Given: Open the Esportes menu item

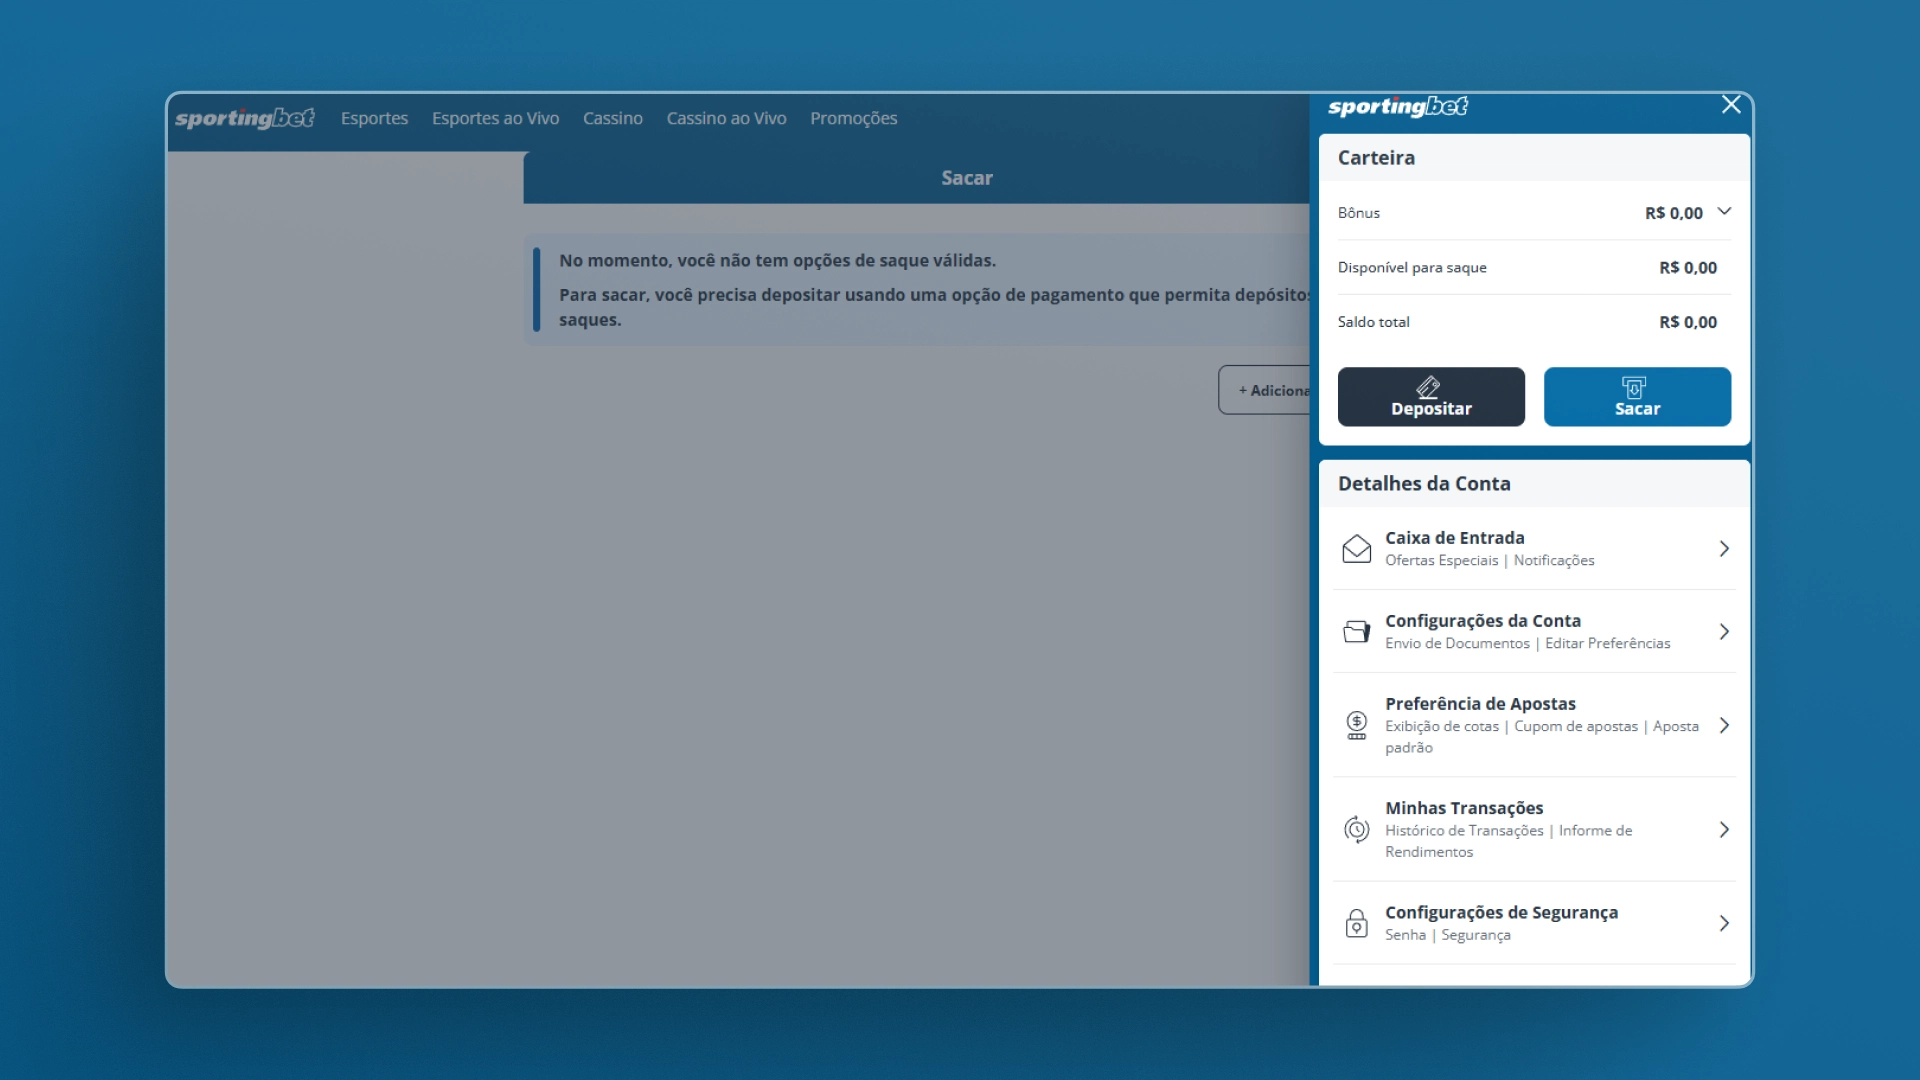Looking at the screenshot, I should pos(374,118).
